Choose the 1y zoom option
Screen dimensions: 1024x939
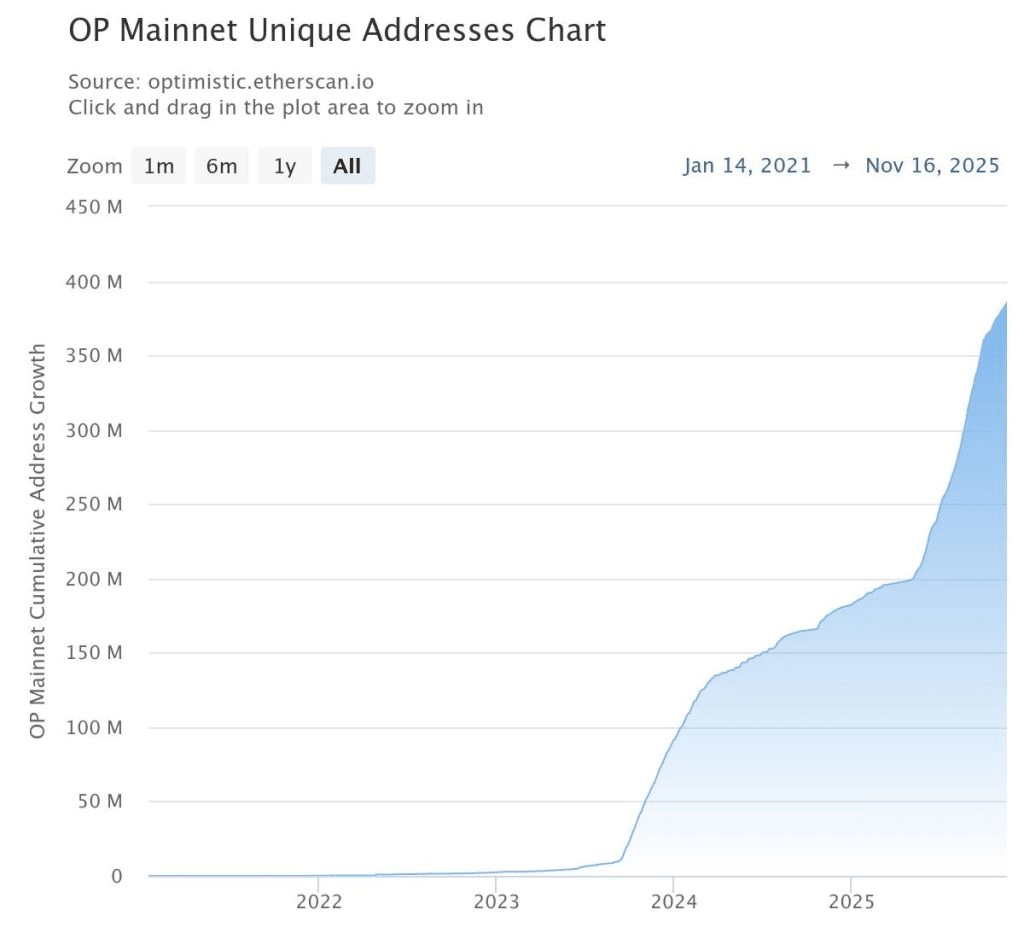pyautogui.click(x=285, y=166)
